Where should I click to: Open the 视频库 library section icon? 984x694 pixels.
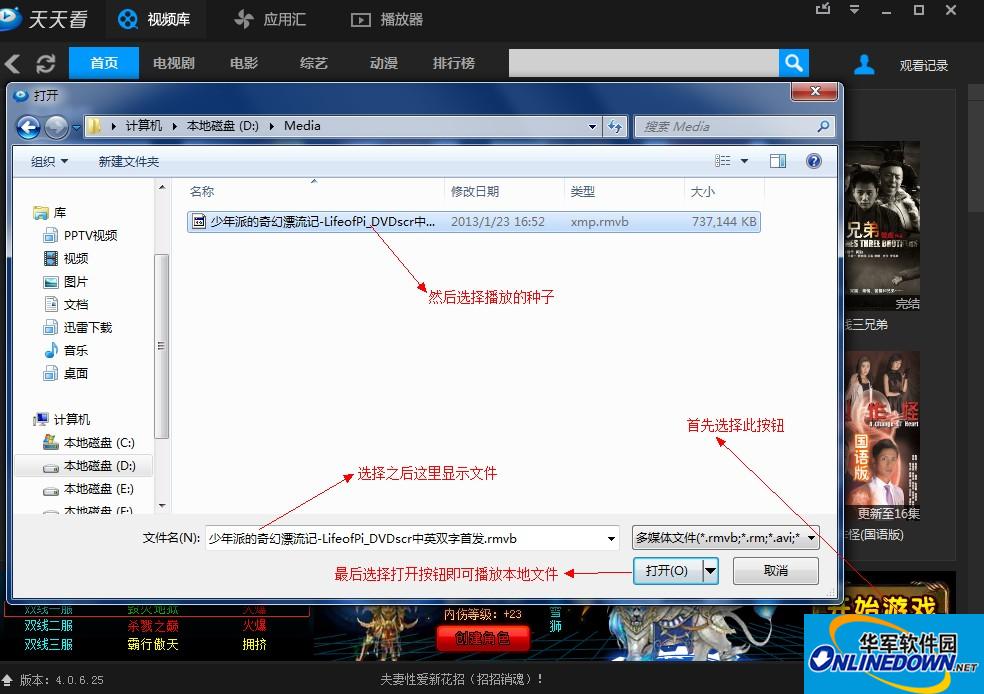[128, 19]
